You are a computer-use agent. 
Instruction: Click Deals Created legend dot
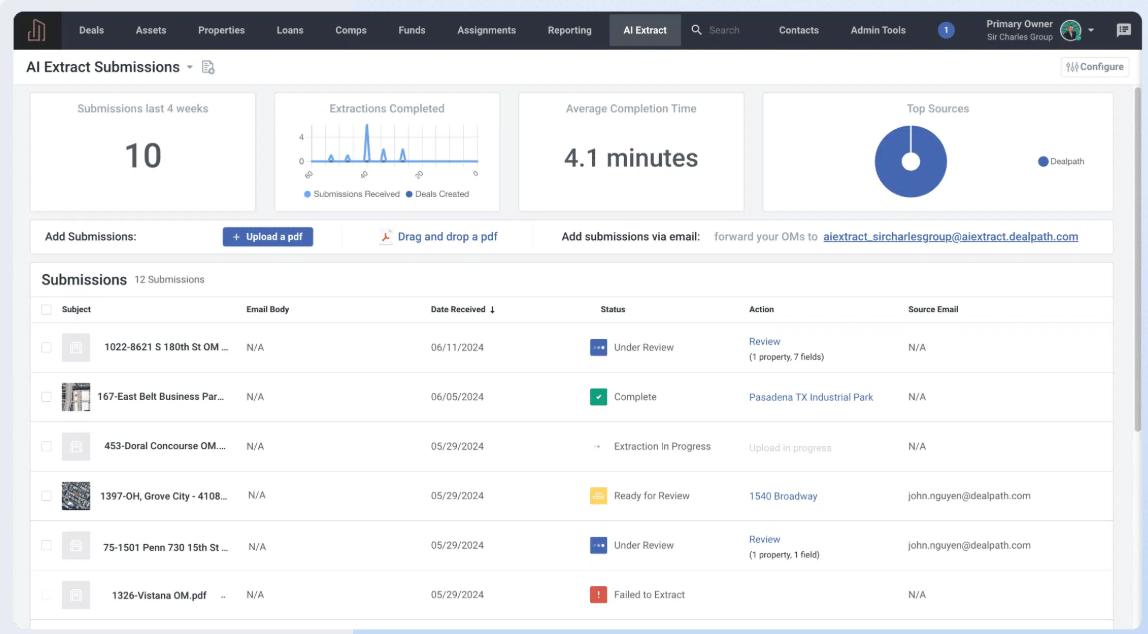(x=409, y=194)
